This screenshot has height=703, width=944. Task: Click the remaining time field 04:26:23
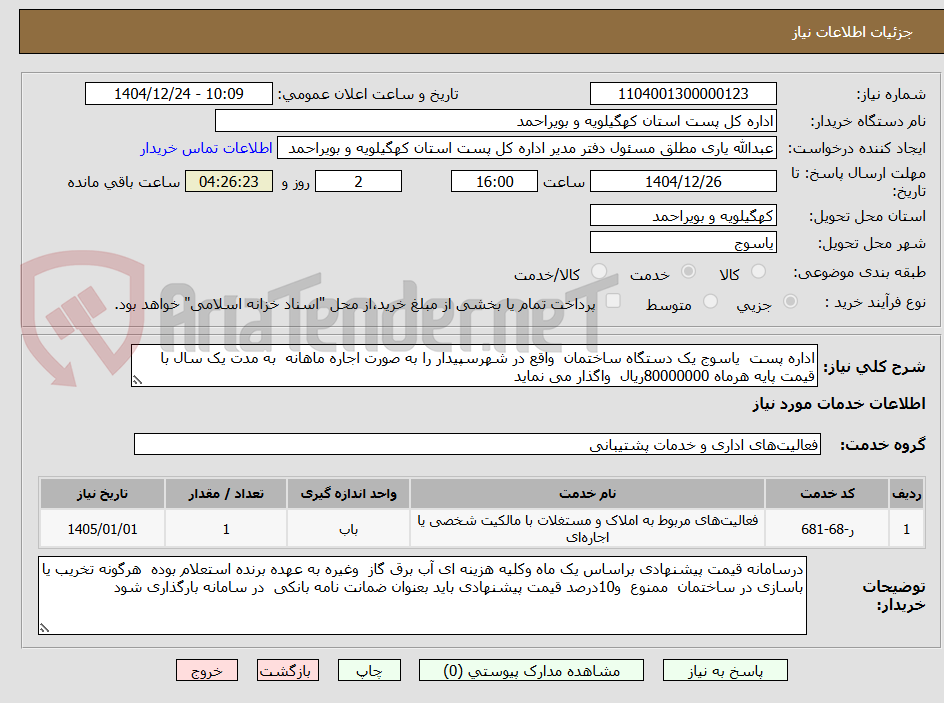[229, 181]
